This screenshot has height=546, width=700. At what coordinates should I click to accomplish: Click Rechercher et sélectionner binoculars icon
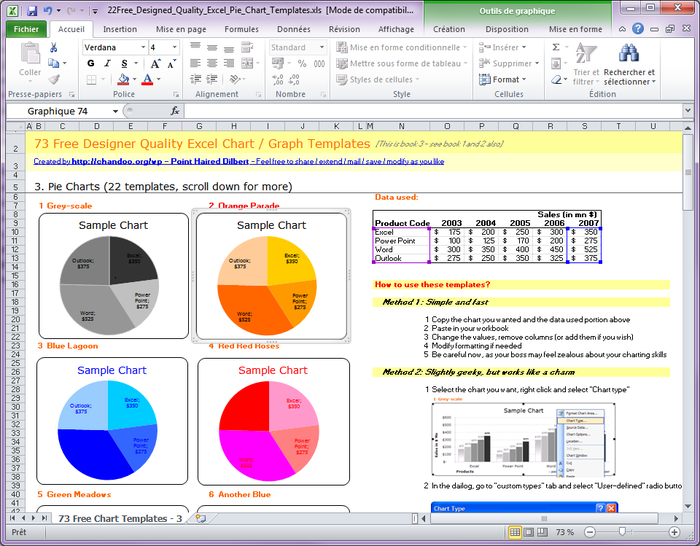[629, 53]
